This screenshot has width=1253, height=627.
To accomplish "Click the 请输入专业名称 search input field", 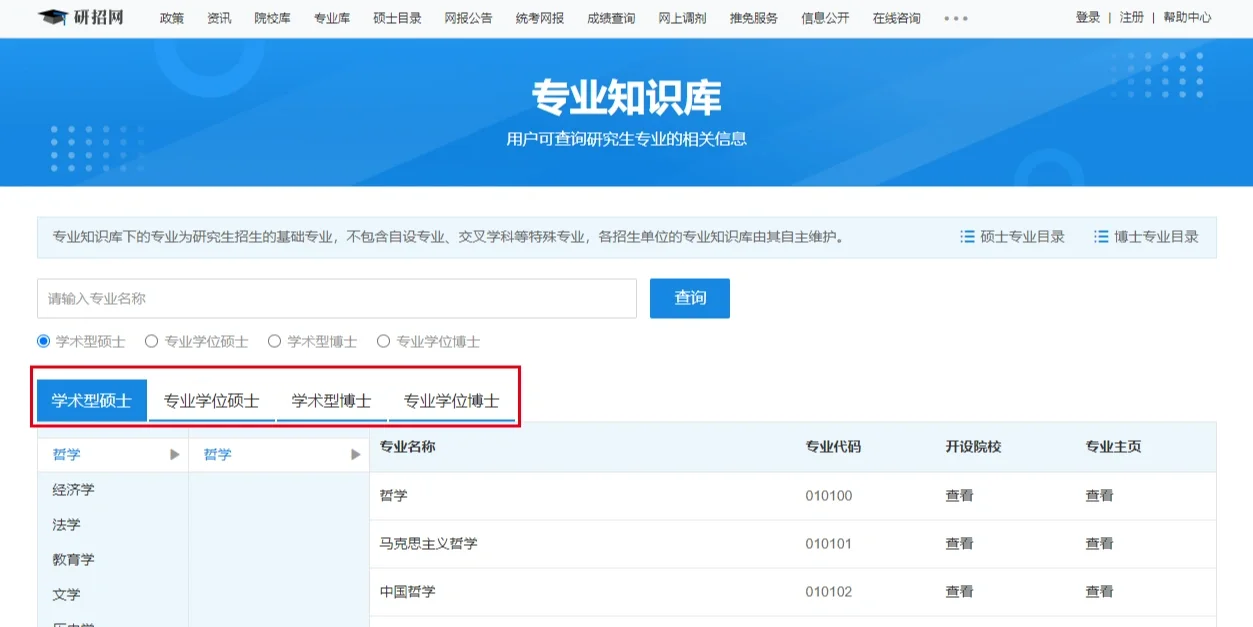I will coord(340,298).
